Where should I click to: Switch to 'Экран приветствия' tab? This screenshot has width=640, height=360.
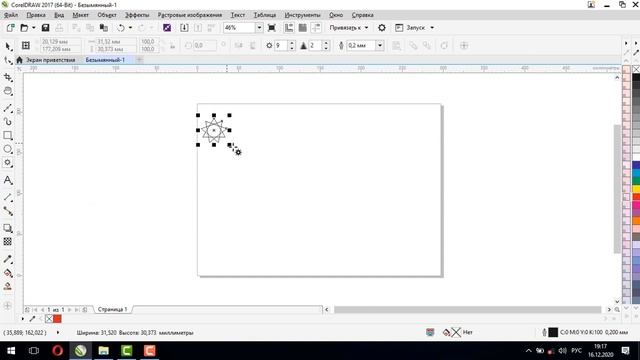click(x=51, y=60)
